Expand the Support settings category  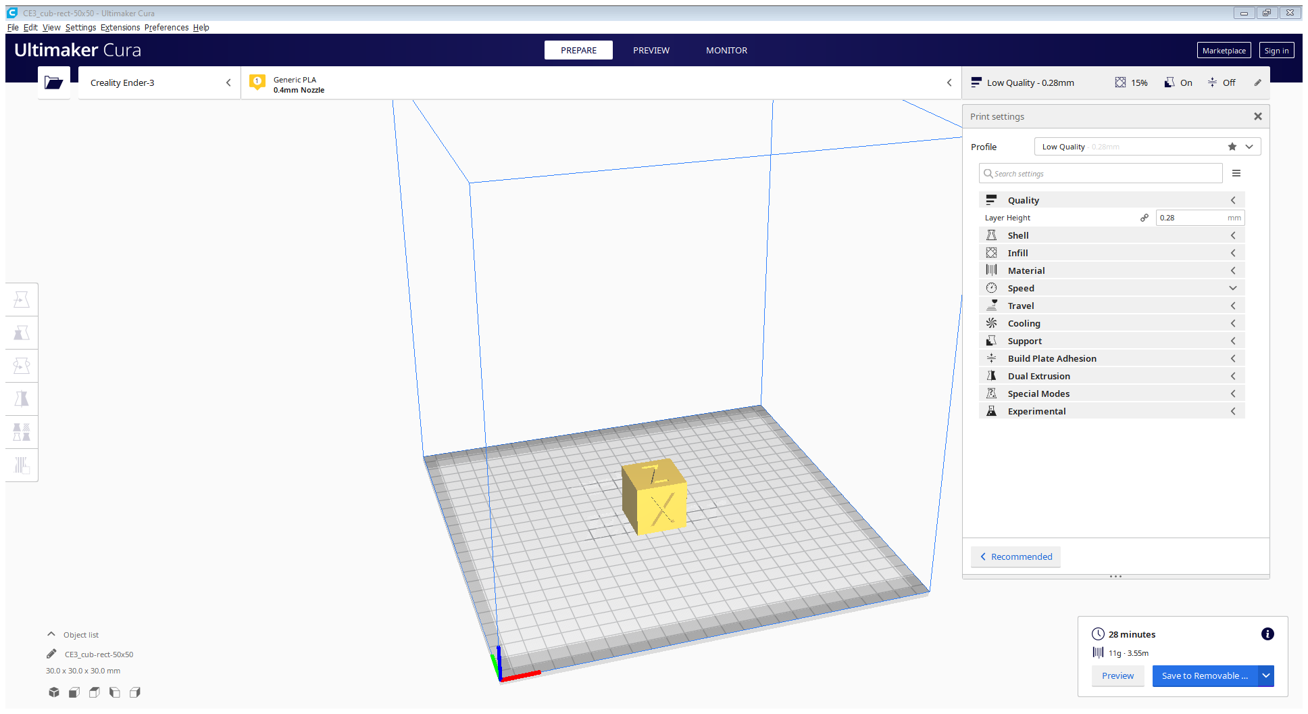tap(1112, 341)
